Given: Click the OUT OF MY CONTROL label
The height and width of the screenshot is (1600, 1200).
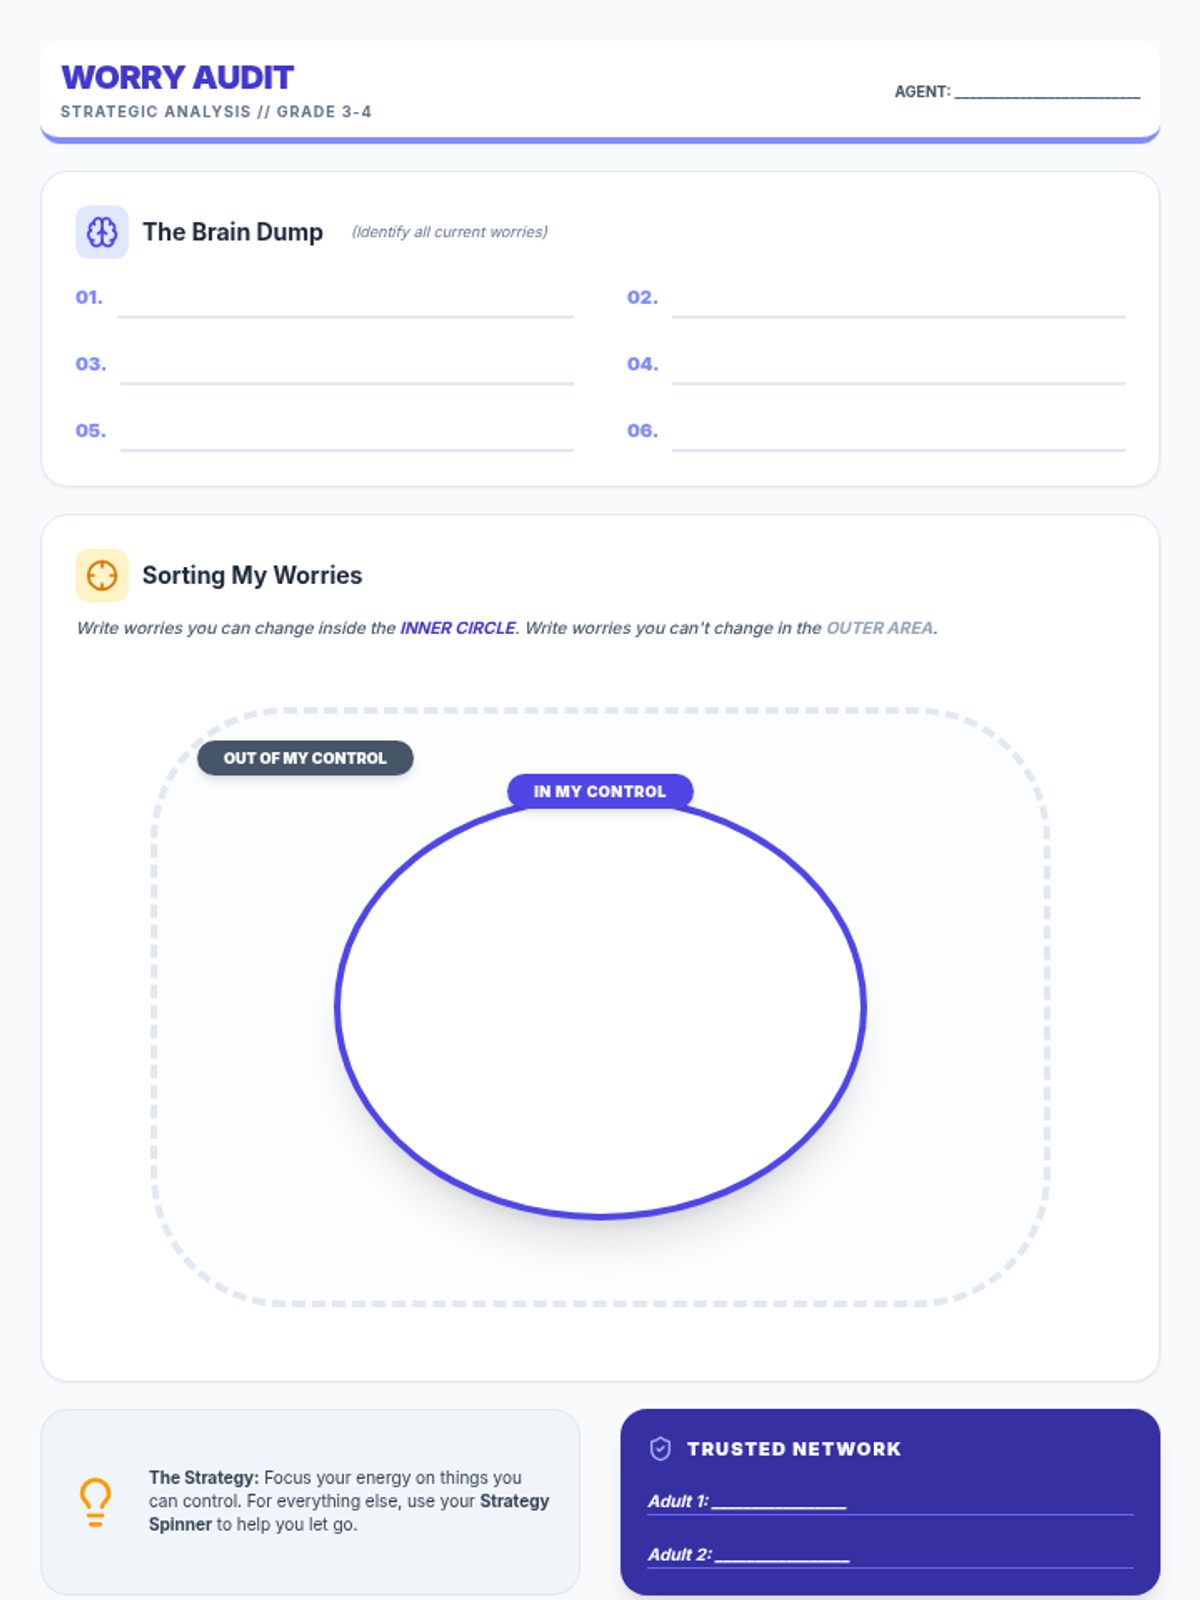Looking at the screenshot, I should [x=305, y=758].
